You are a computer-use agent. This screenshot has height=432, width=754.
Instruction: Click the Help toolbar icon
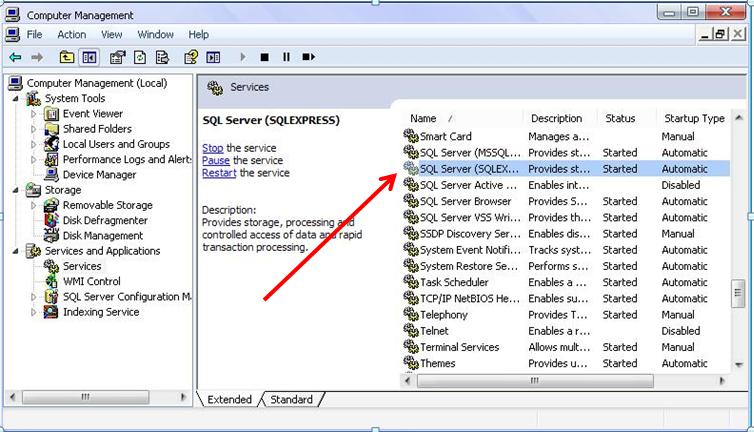190,58
